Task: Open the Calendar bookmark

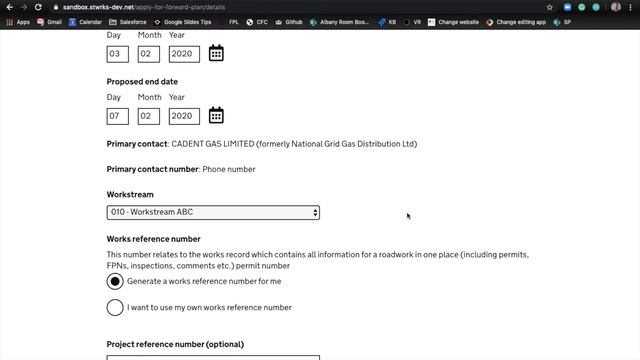Action: (85, 22)
